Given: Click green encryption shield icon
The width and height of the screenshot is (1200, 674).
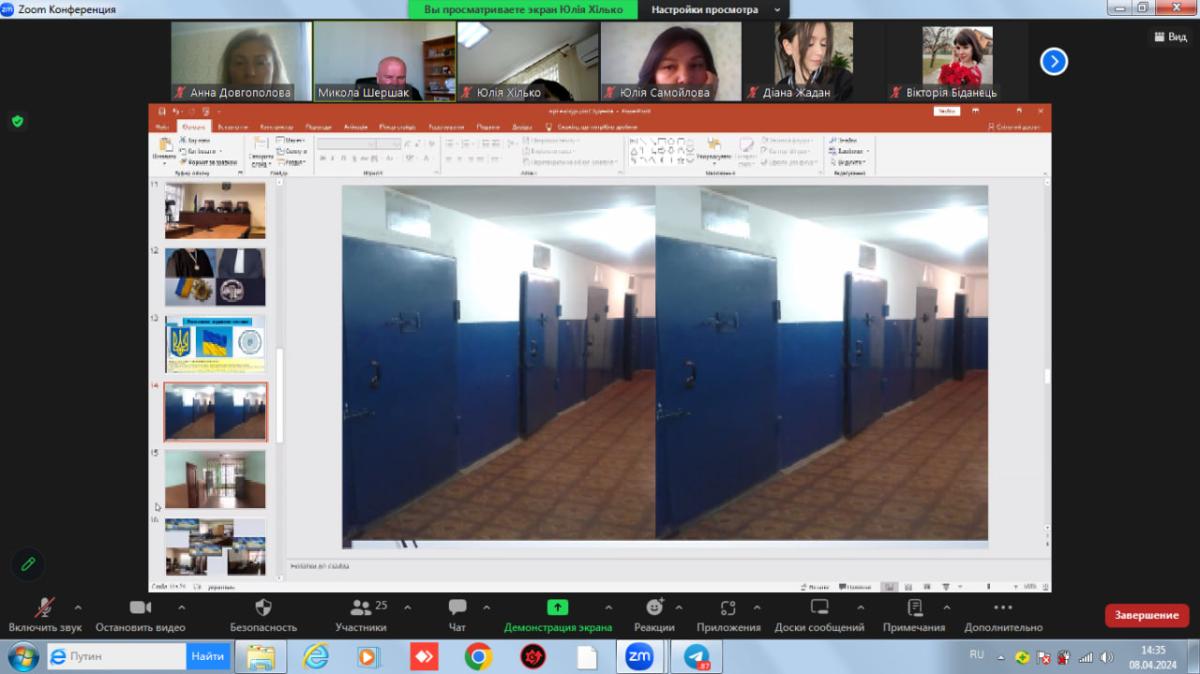Looking at the screenshot, I should pyautogui.click(x=17, y=121).
